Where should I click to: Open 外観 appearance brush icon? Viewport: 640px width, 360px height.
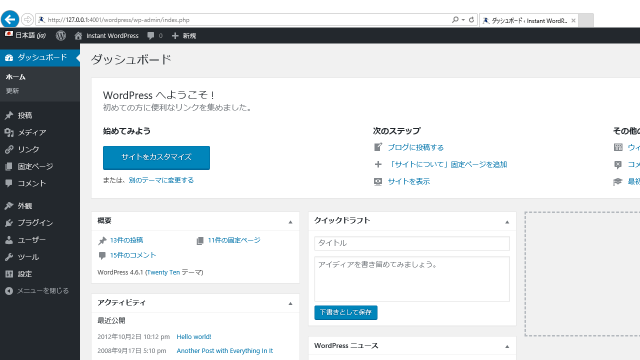point(9,206)
